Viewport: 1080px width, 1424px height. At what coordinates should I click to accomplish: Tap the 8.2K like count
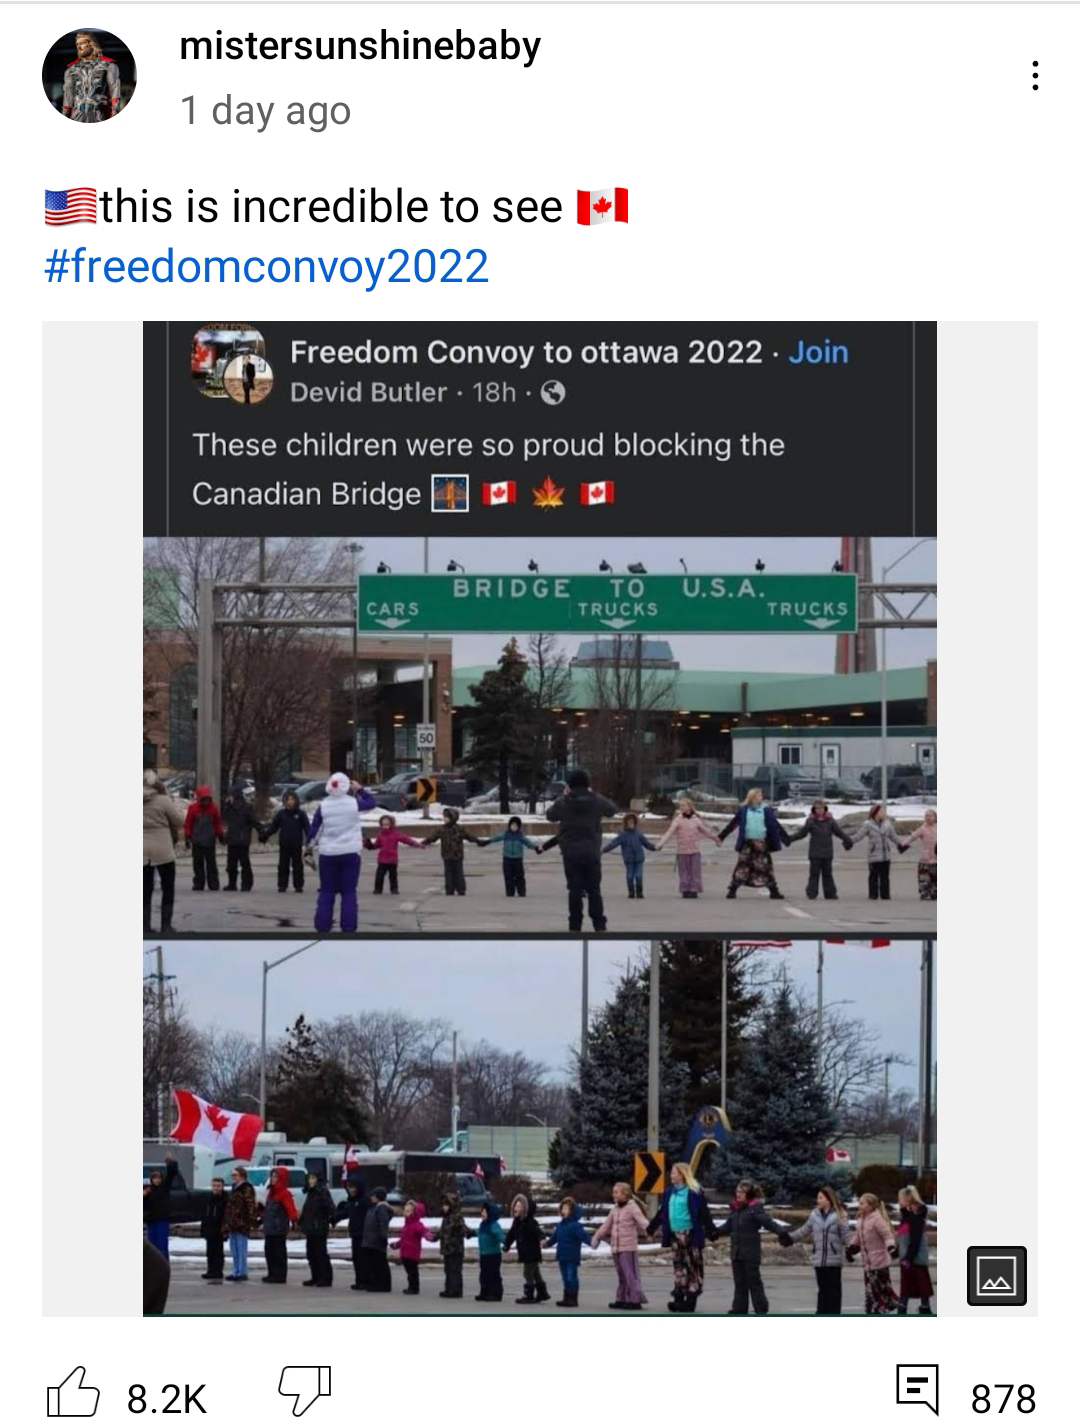click(166, 1398)
